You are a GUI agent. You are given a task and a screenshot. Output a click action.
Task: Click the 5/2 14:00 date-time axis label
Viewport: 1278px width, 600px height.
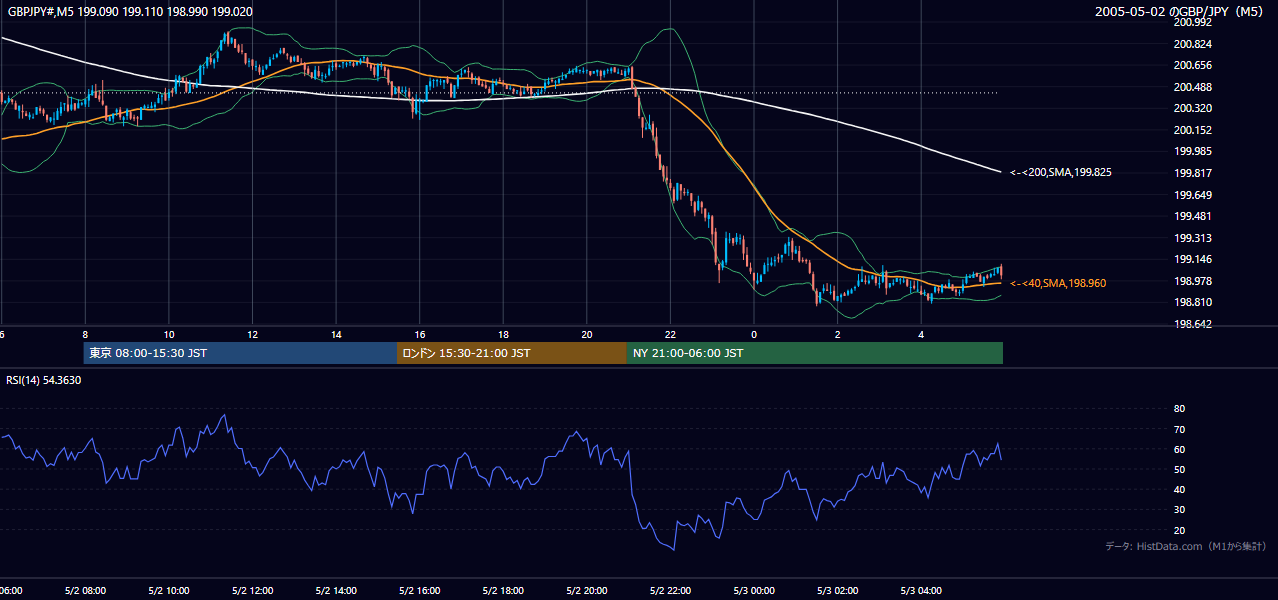point(336,591)
